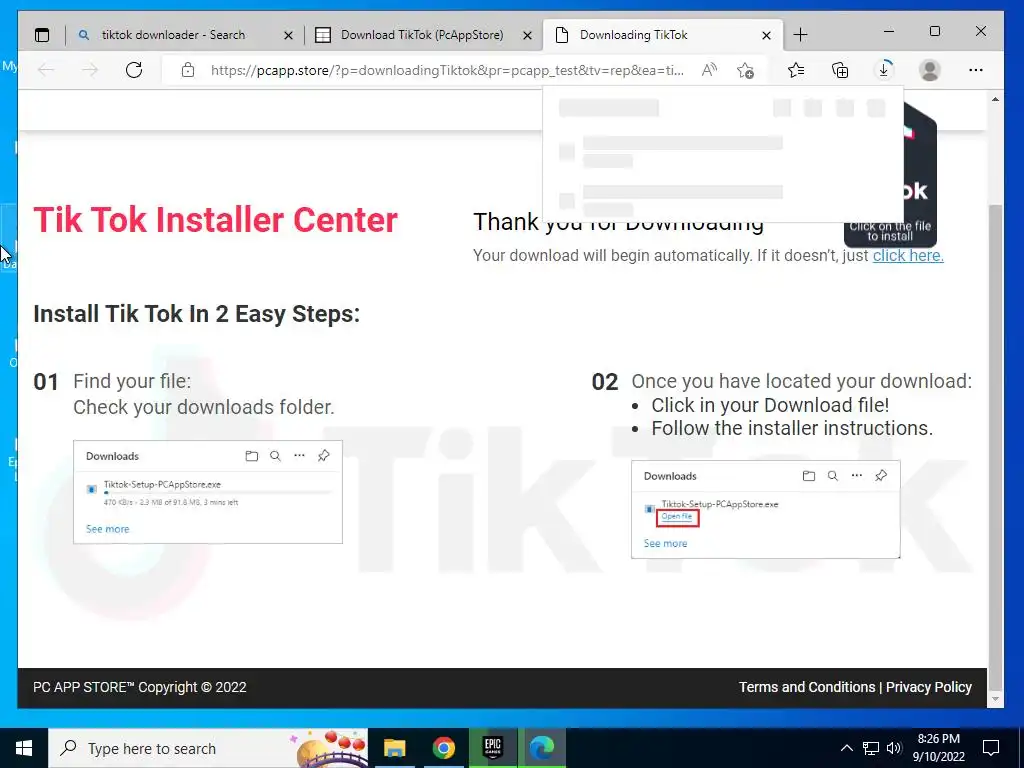The width and height of the screenshot is (1024, 768).
Task: View site security lock information
Action: pyautogui.click(x=188, y=70)
